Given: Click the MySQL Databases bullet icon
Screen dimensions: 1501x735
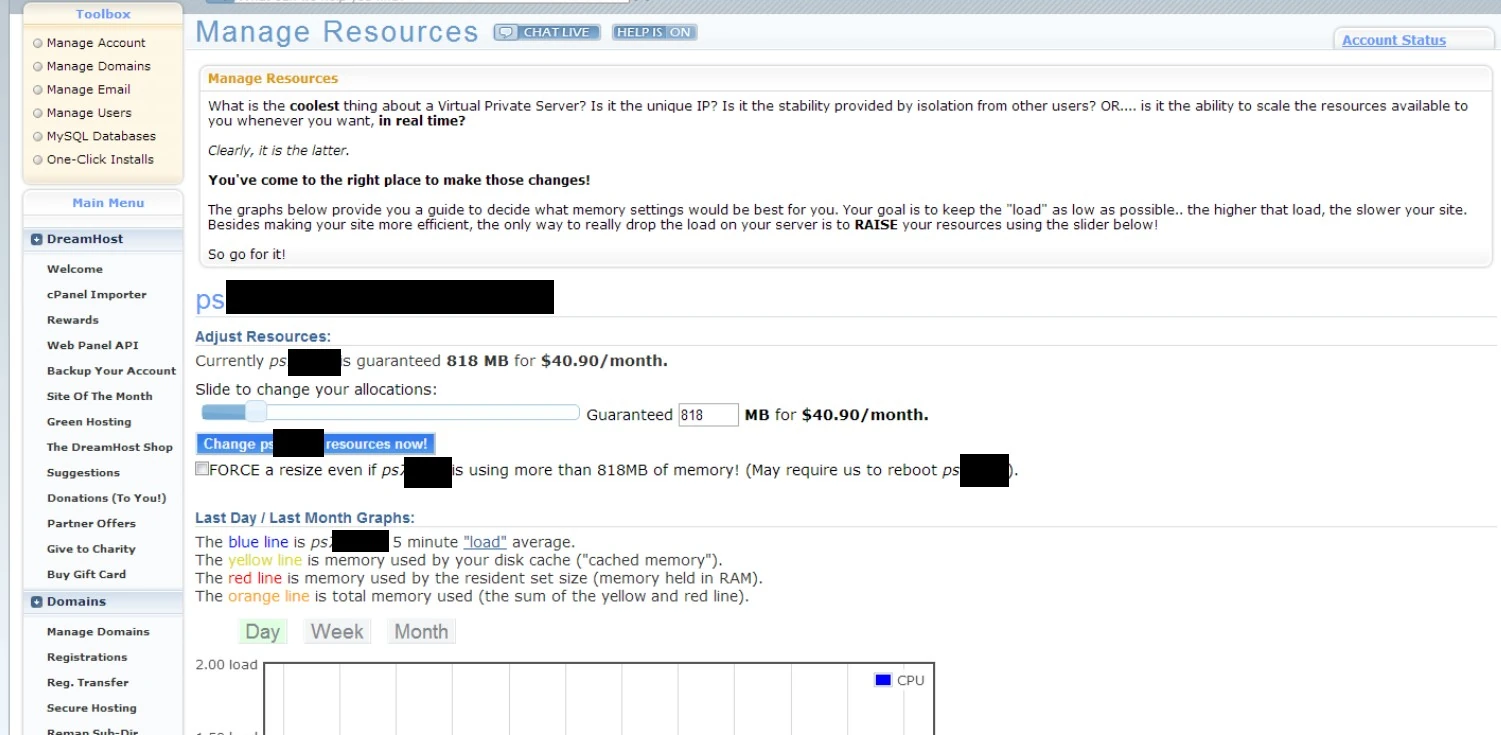Looking at the screenshot, I should click(x=38, y=136).
